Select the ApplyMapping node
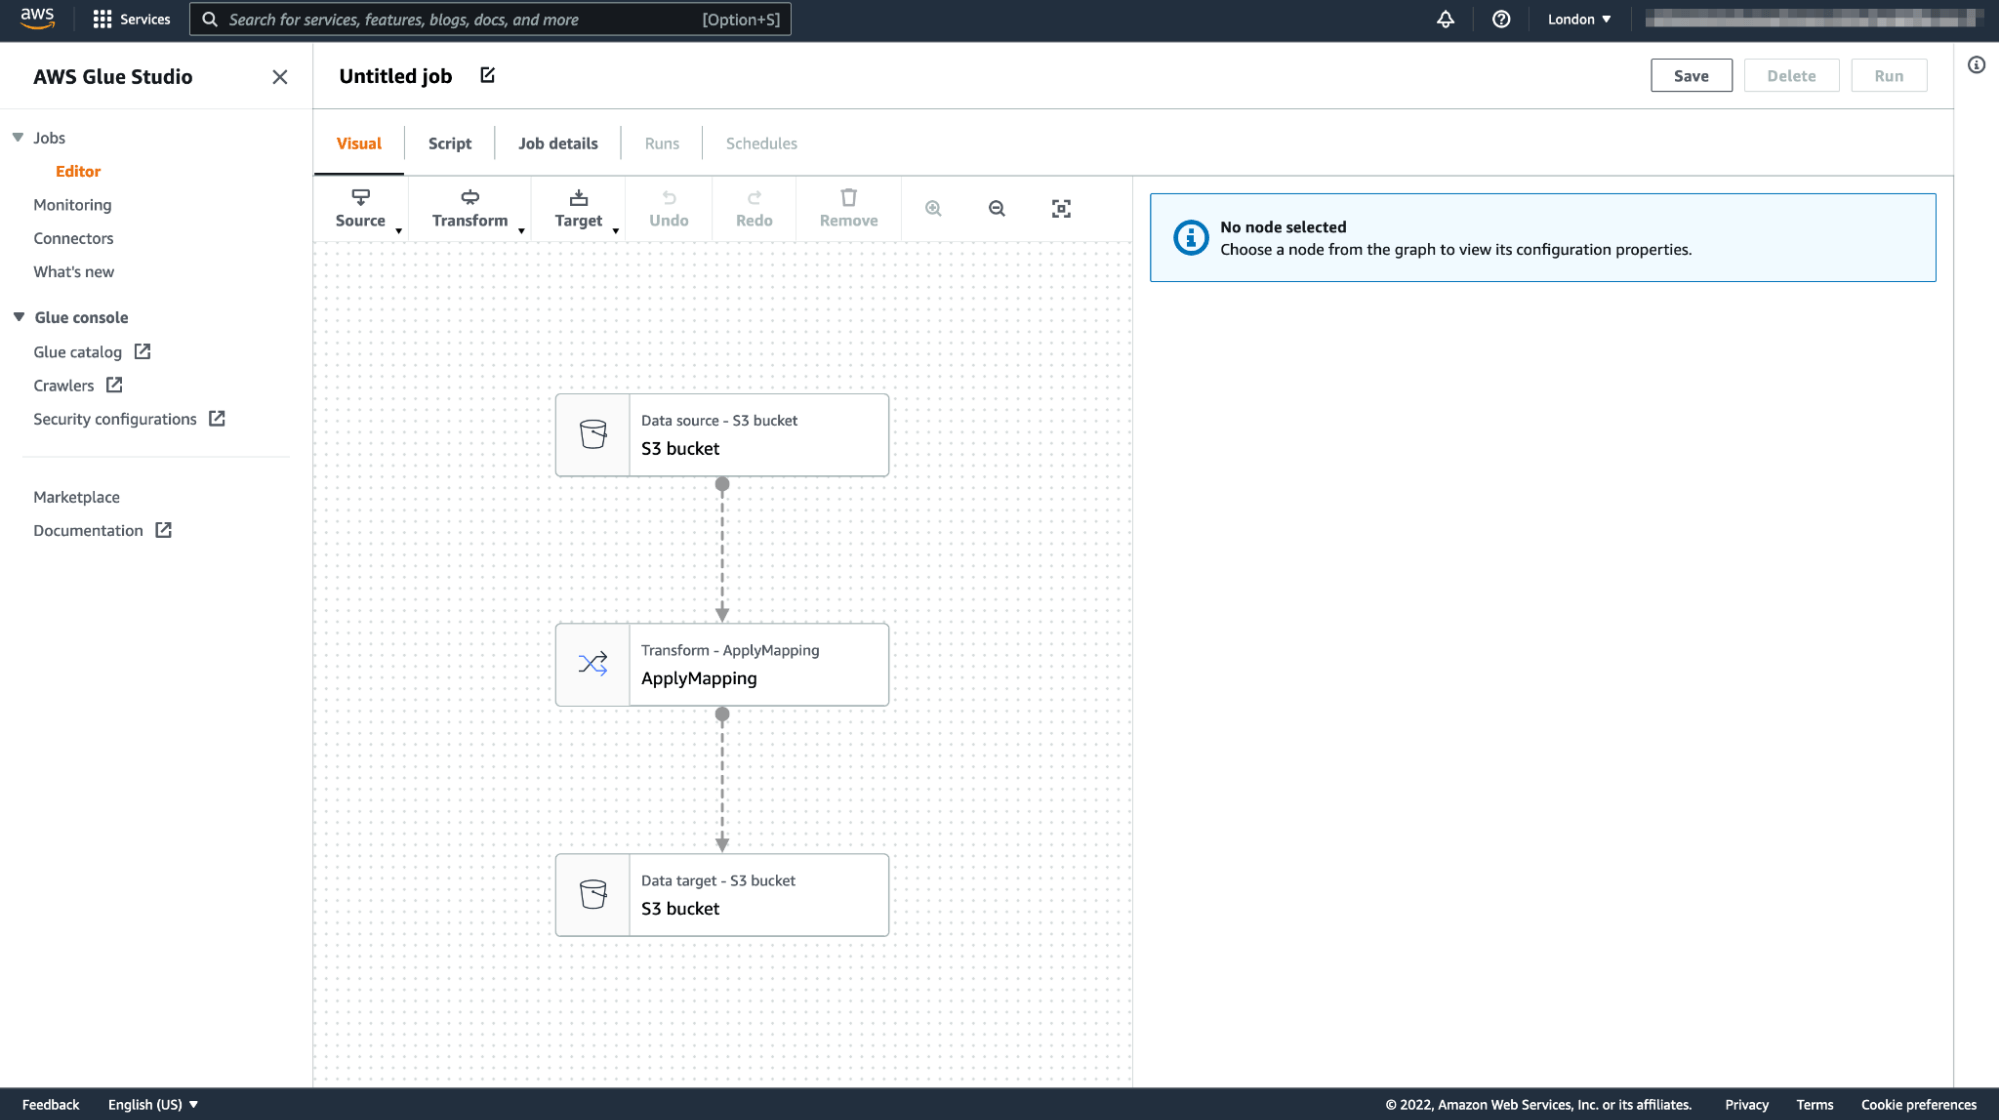This screenshot has width=1999, height=1120. coord(722,664)
